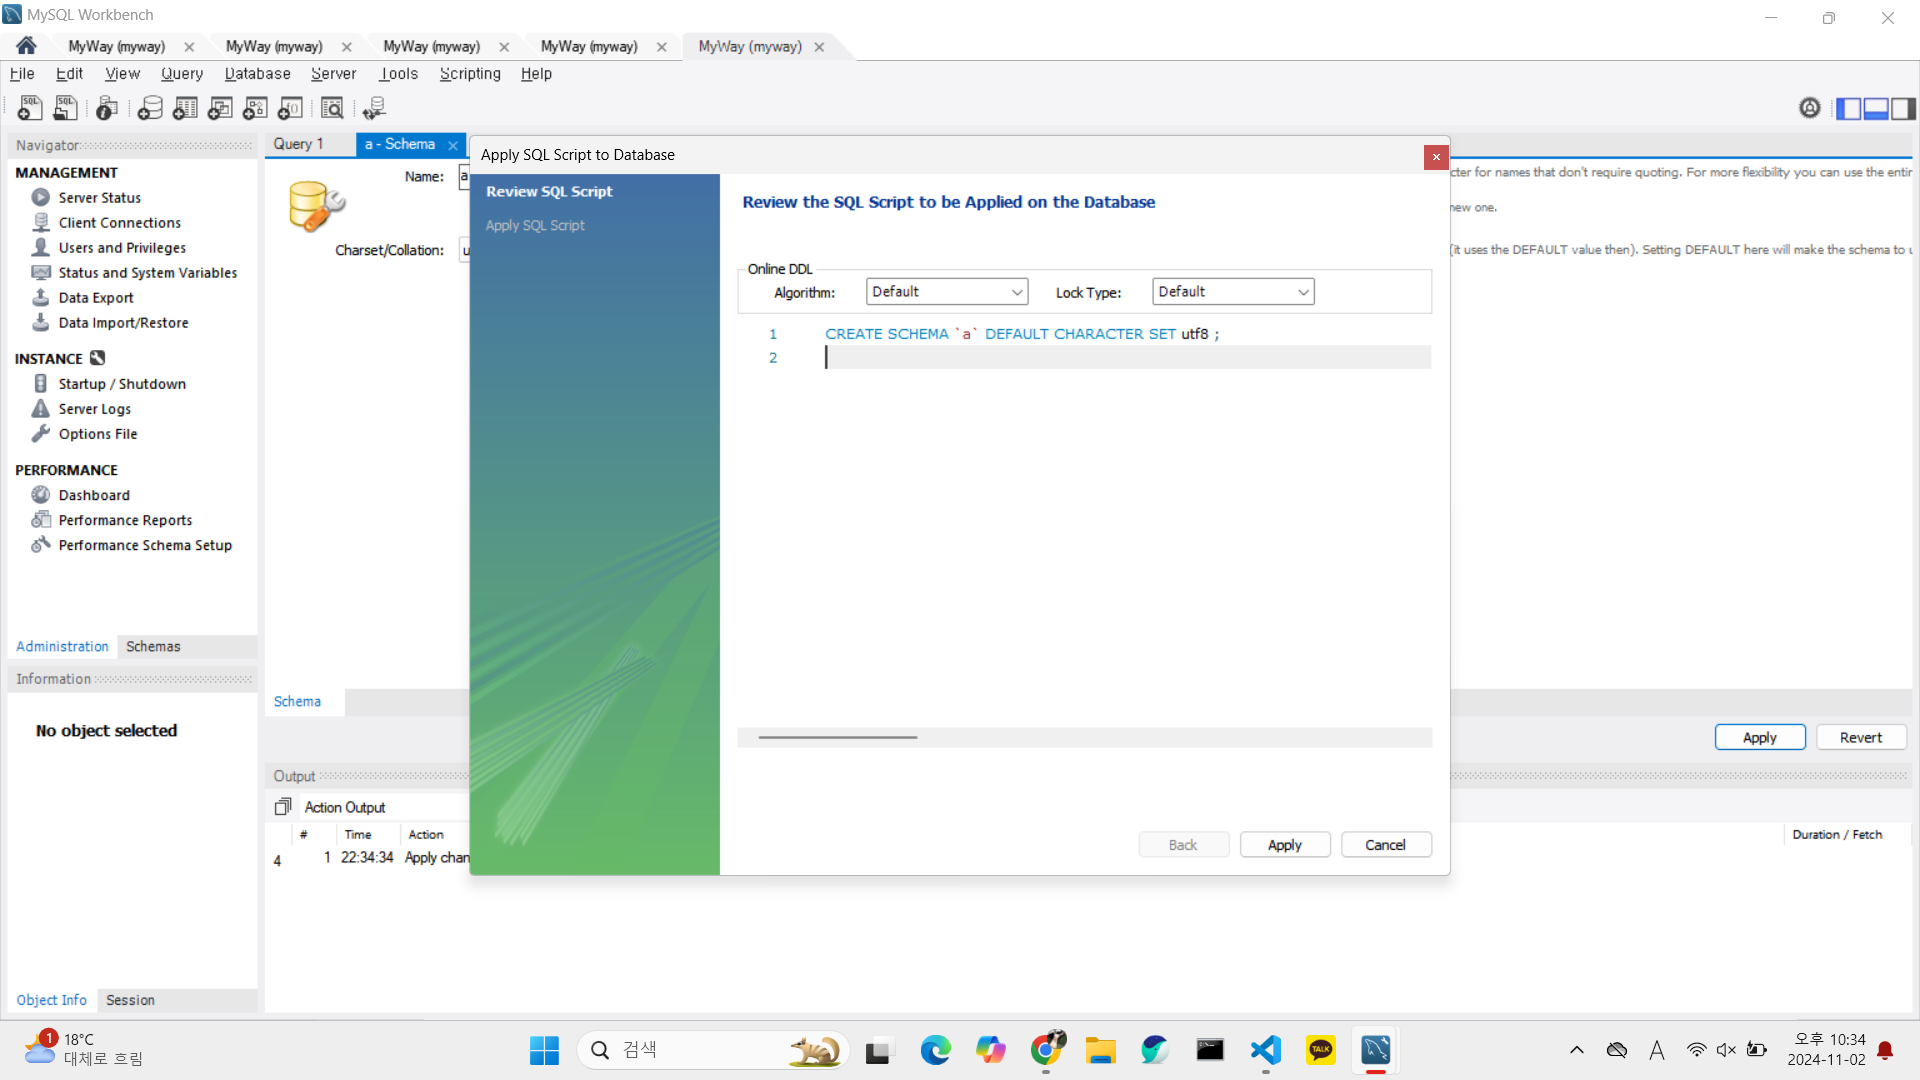This screenshot has width=1920, height=1080.
Task: Open the Scripting menu
Action: click(470, 74)
